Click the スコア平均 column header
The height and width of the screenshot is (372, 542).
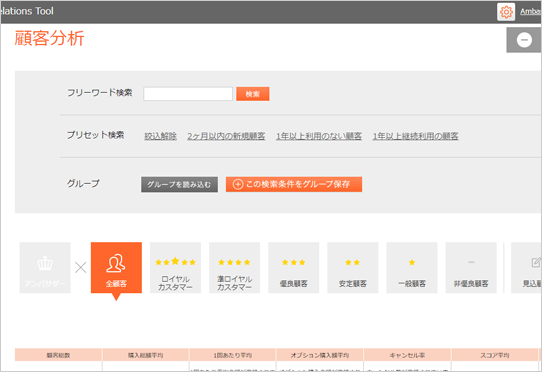click(495, 355)
